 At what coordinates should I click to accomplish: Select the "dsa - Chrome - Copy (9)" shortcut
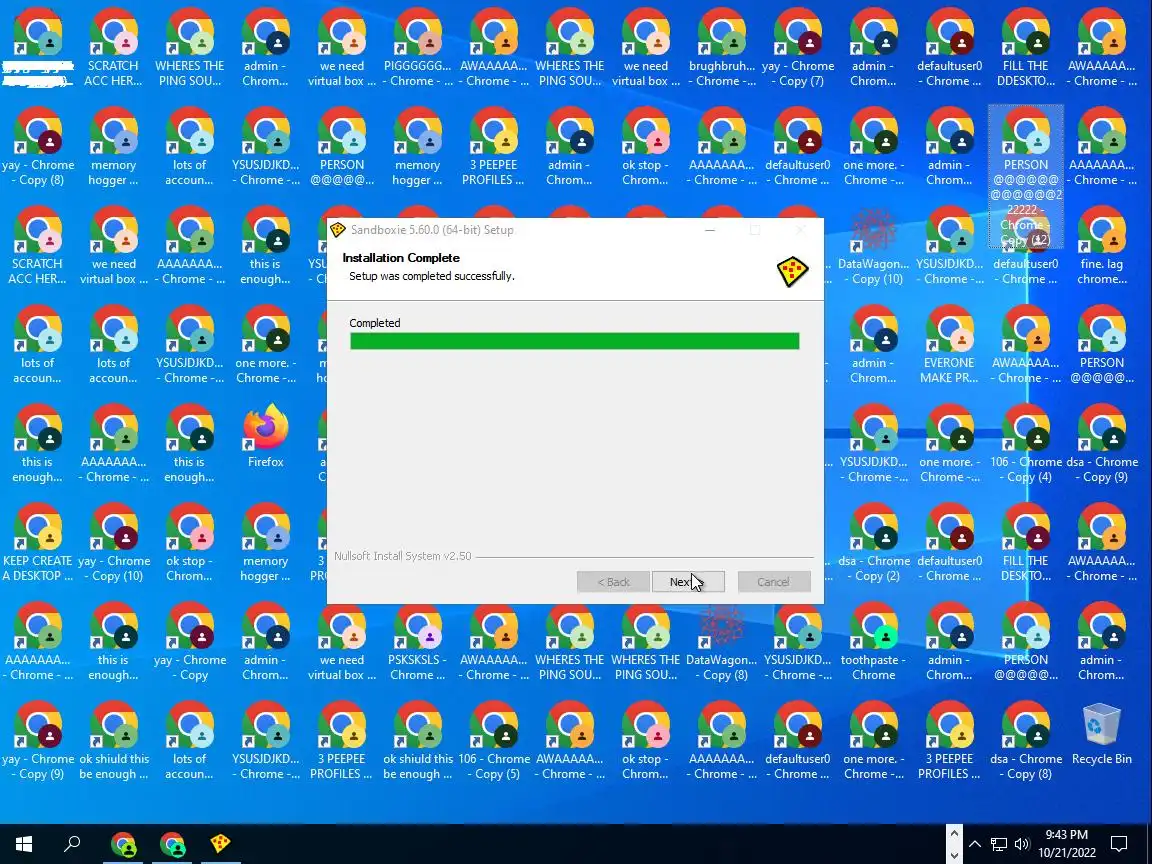[1101, 444]
